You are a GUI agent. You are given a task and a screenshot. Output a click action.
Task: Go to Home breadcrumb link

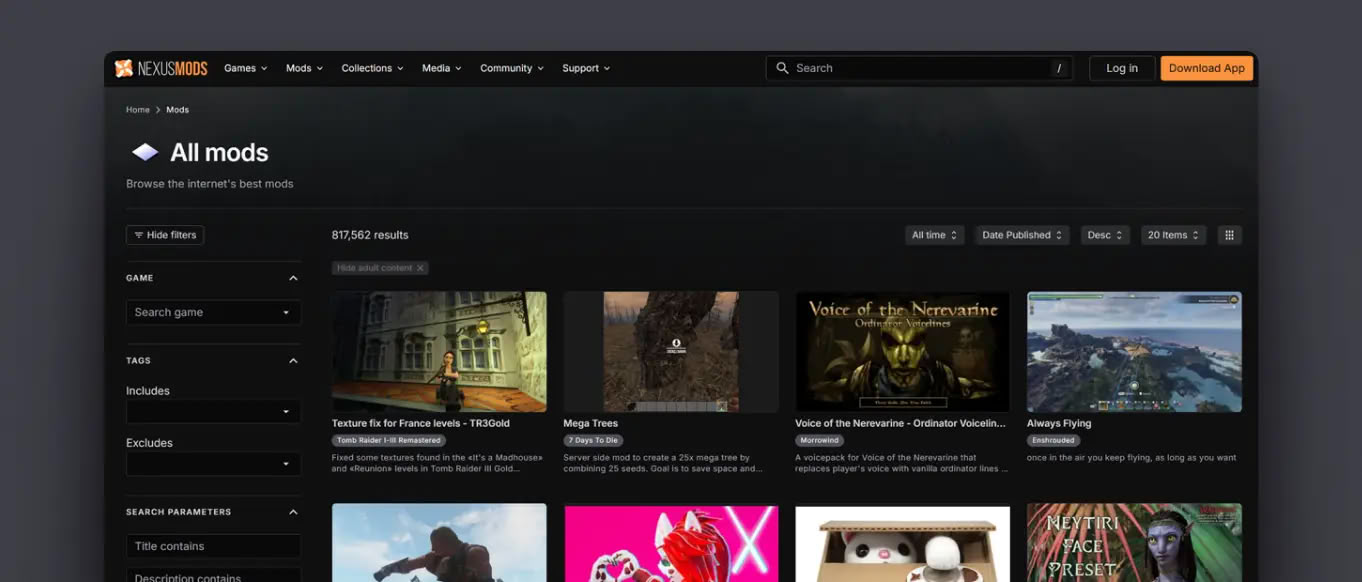(138, 110)
